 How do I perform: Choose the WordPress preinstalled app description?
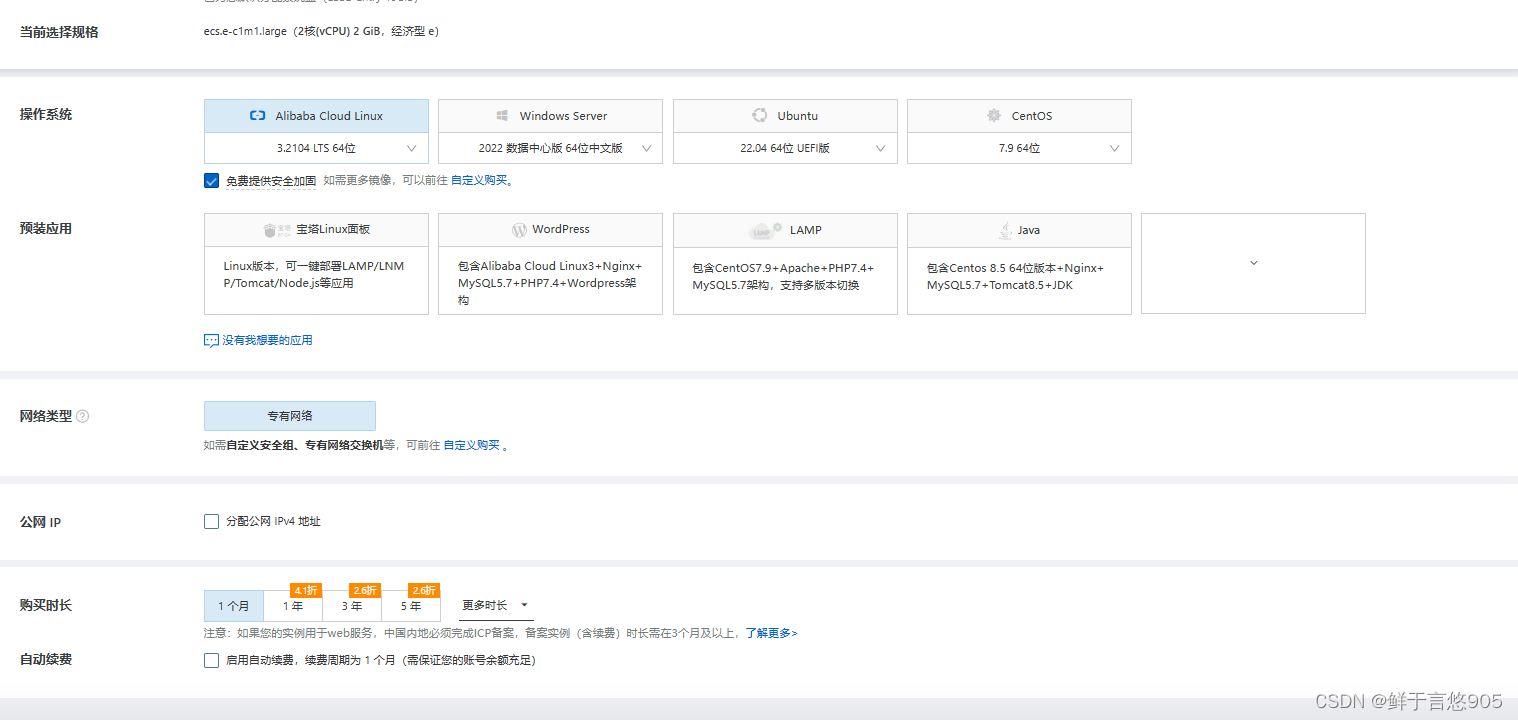click(550, 283)
